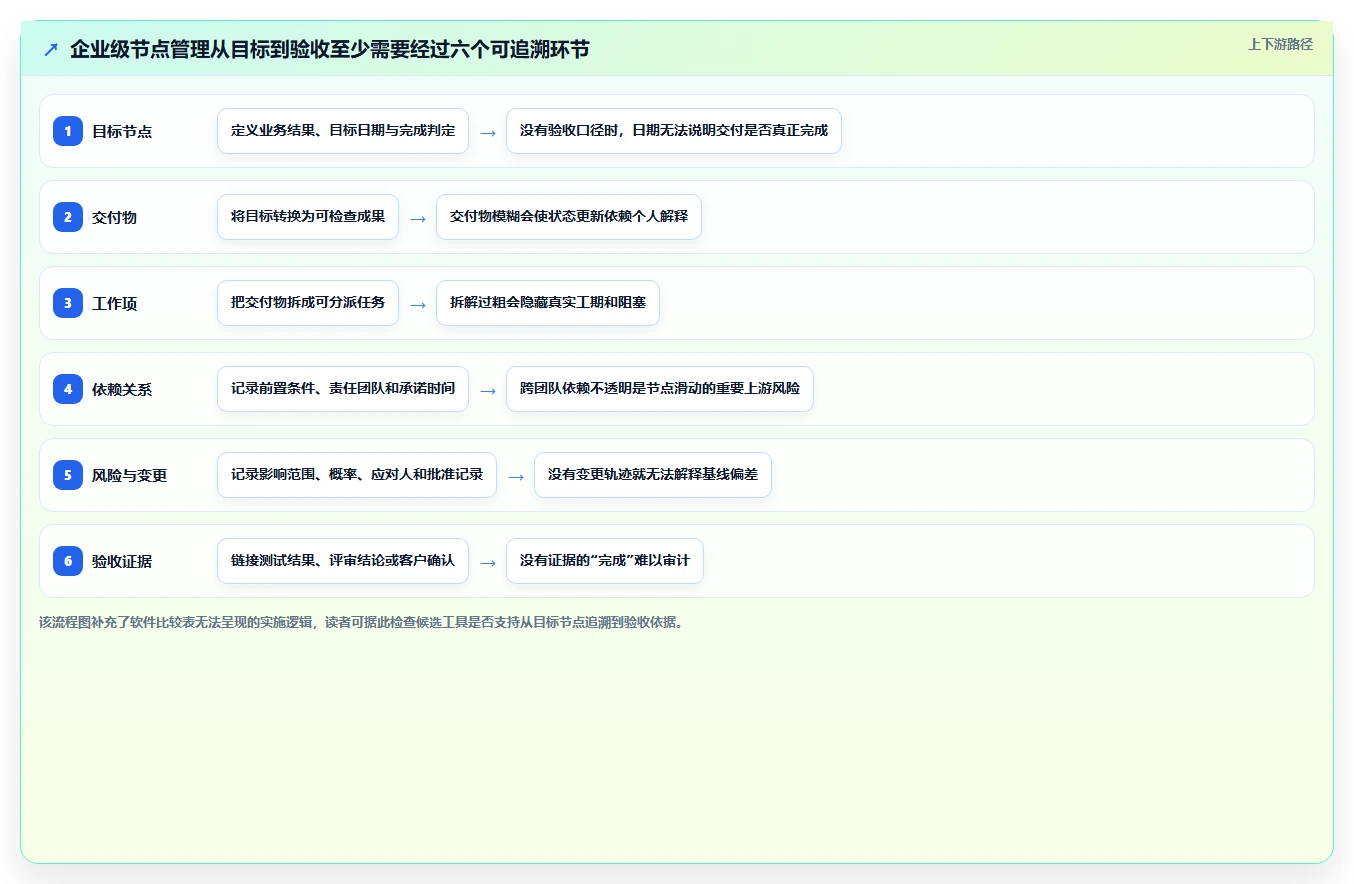The width and height of the screenshot is (1354, 884).
Task: Click the 风险与变更 step label
Action: point(130,475)
